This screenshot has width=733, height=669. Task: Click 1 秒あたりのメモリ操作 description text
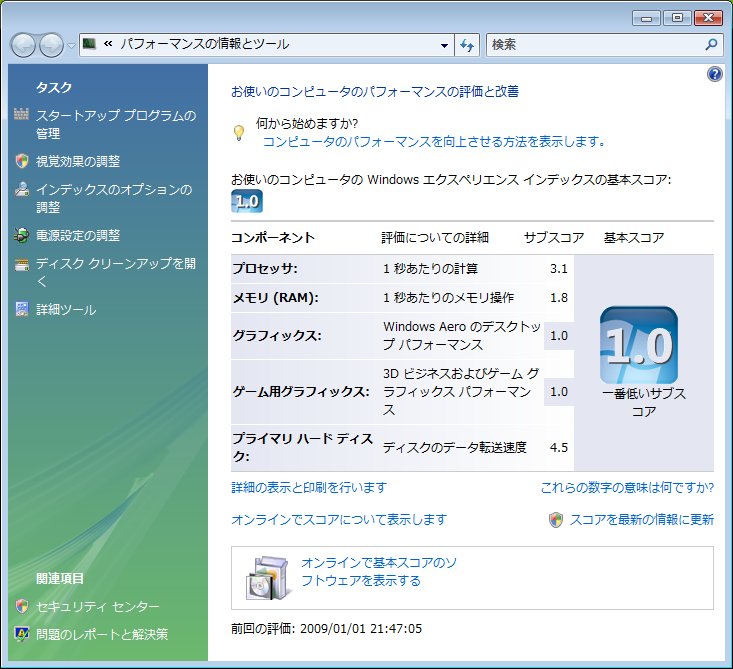pyautogui.click(x=448, y=297)
